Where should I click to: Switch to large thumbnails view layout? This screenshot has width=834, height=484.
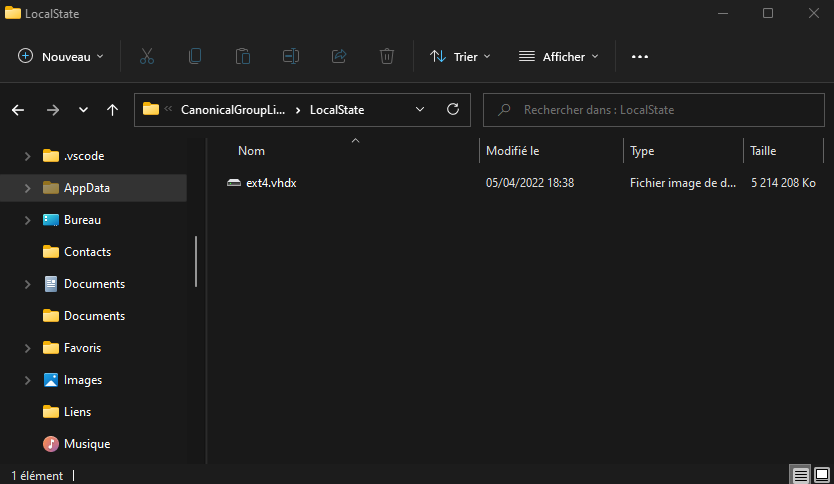[822, 475]
